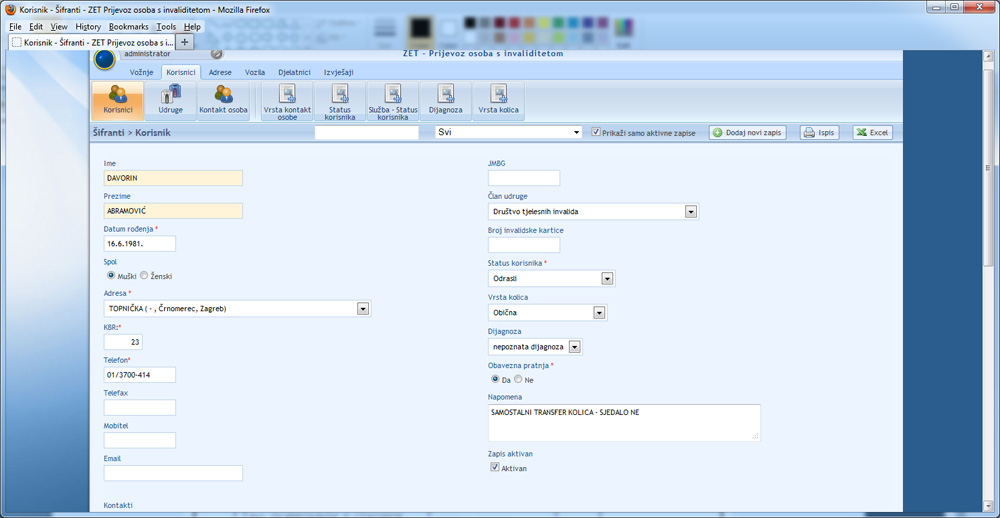Switch to the Adrese tab
The height and width of the screenshot is (518, 1000).
point(220,73)
